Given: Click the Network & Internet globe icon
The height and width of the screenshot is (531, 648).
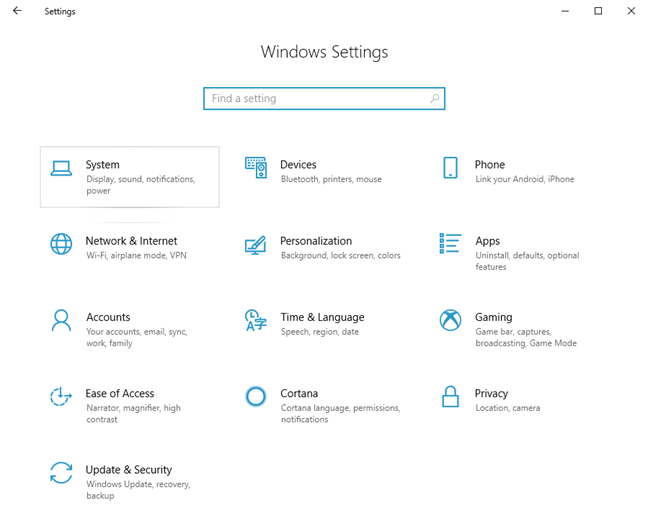Looking at the screenshot, I should [61, 244].
